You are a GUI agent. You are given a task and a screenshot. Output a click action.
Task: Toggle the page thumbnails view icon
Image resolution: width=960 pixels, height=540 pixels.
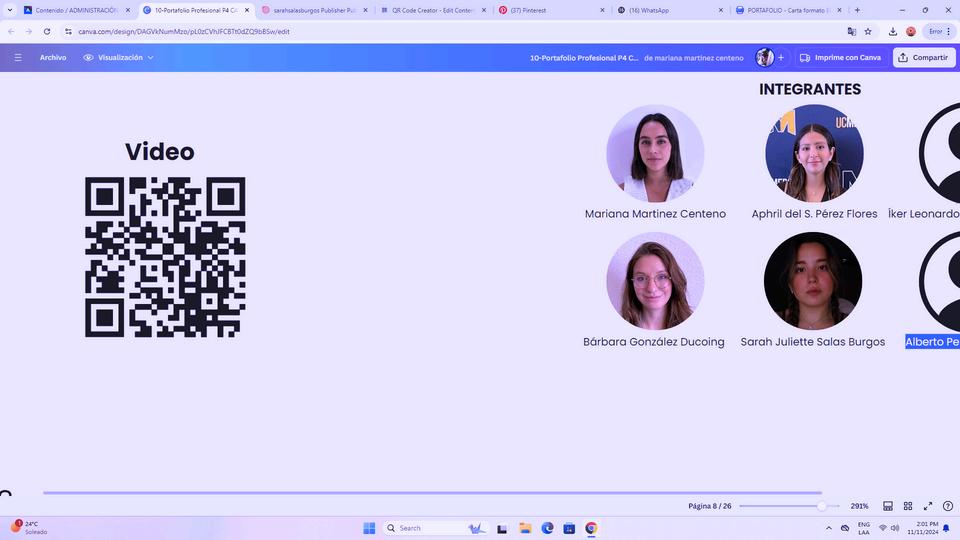tap(888, 506)
